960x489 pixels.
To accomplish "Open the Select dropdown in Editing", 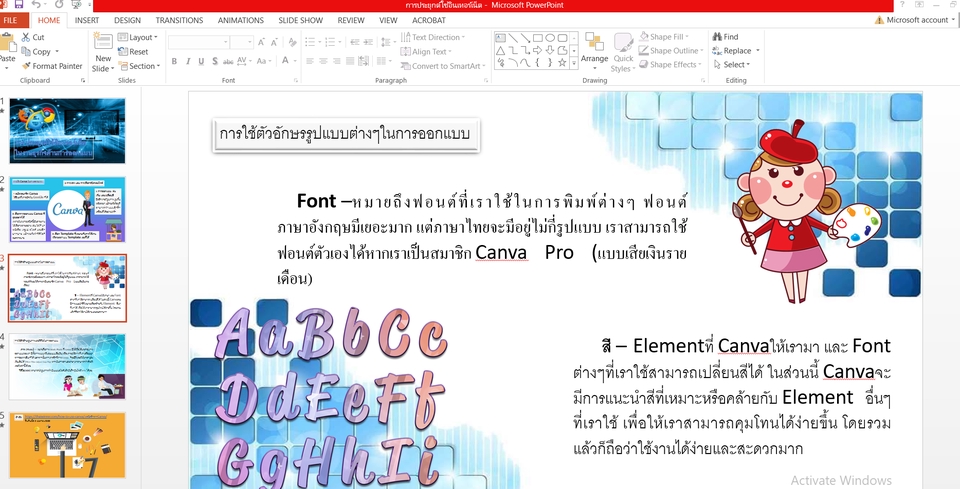I will click(732, 65).
